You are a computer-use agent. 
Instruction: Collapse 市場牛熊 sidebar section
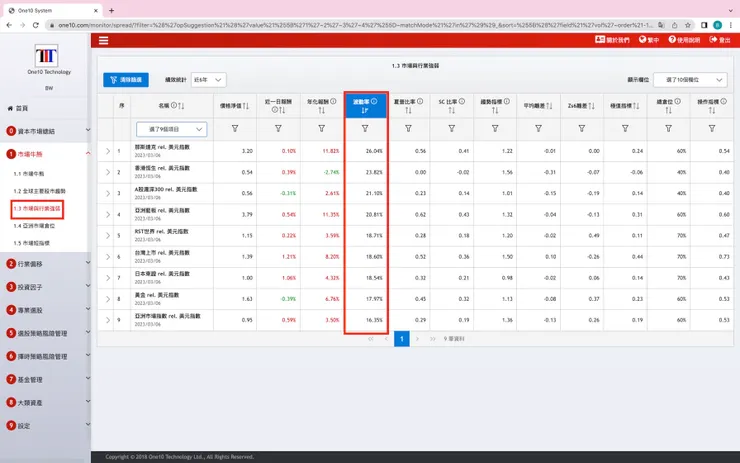click(46, 154)
